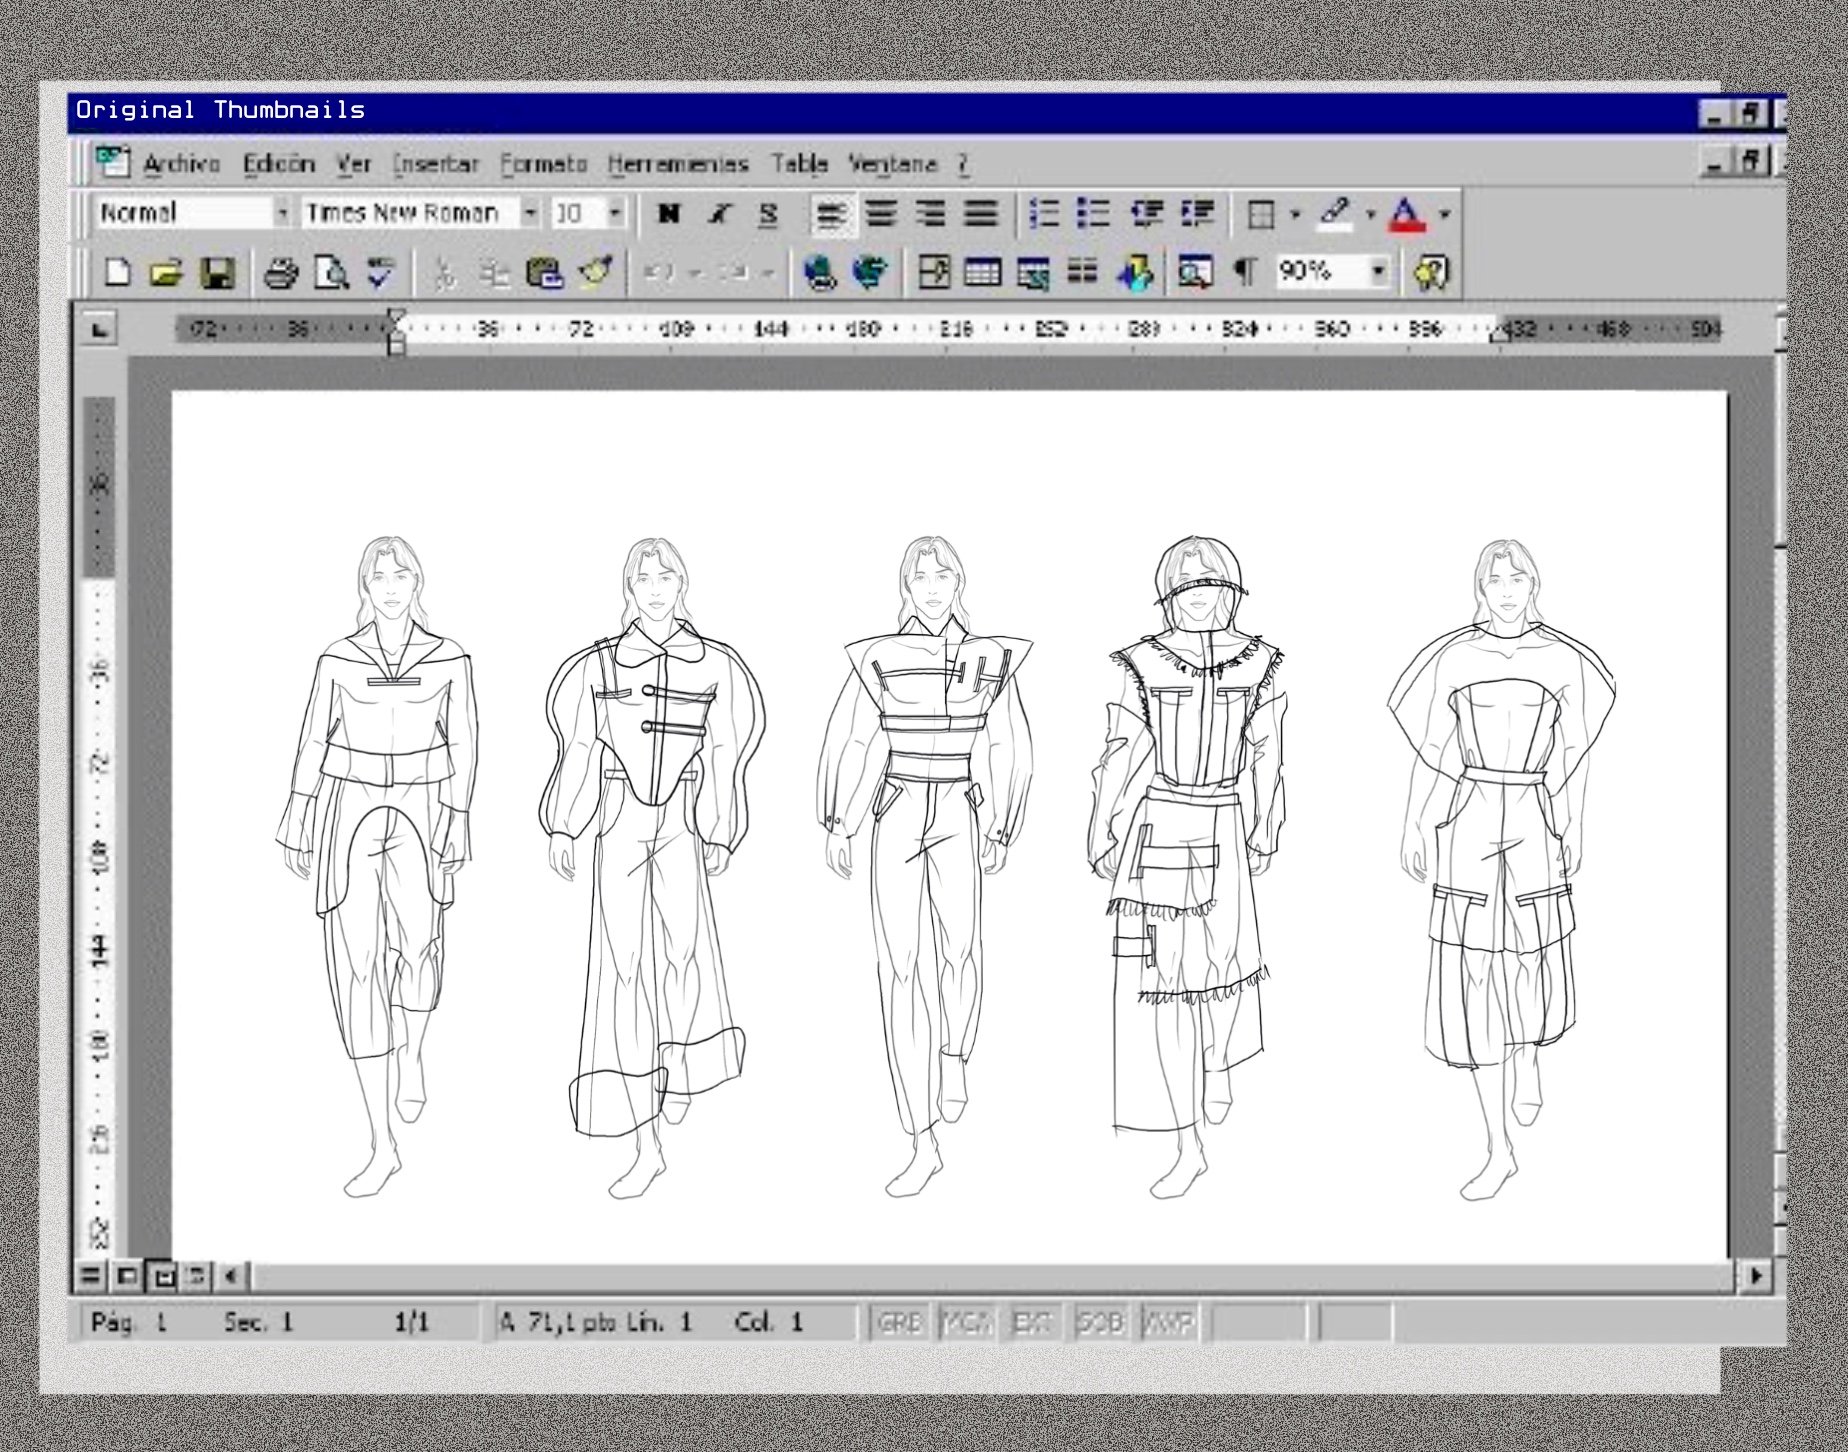Toggle left text alignment
The image size is (1848, 1452).
pos(831,213)
